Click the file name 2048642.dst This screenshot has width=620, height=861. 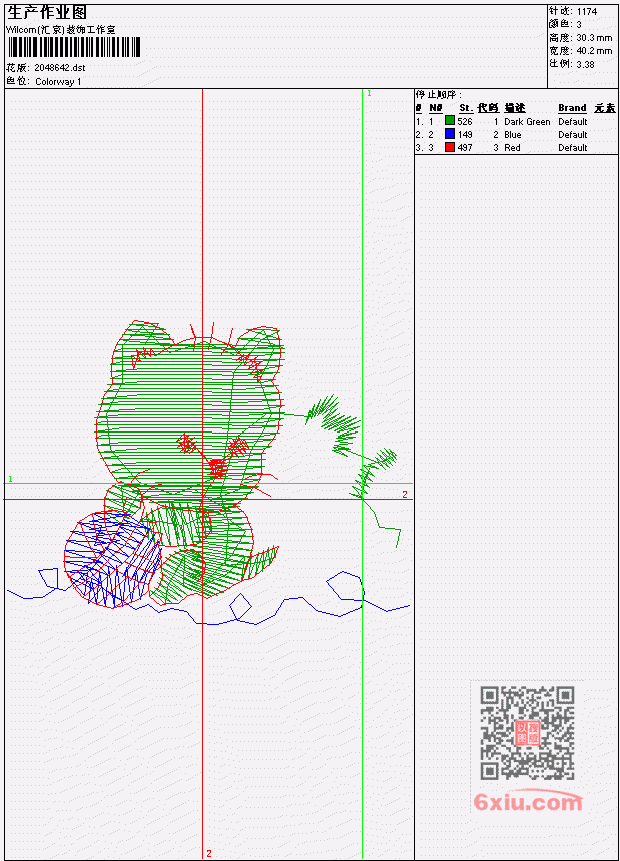(59, 68)
